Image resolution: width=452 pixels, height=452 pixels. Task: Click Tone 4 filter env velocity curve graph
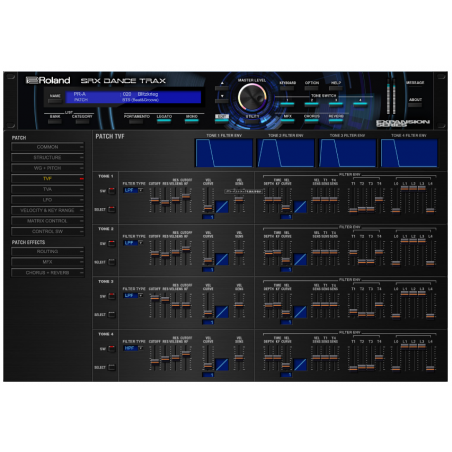[300, 365]
